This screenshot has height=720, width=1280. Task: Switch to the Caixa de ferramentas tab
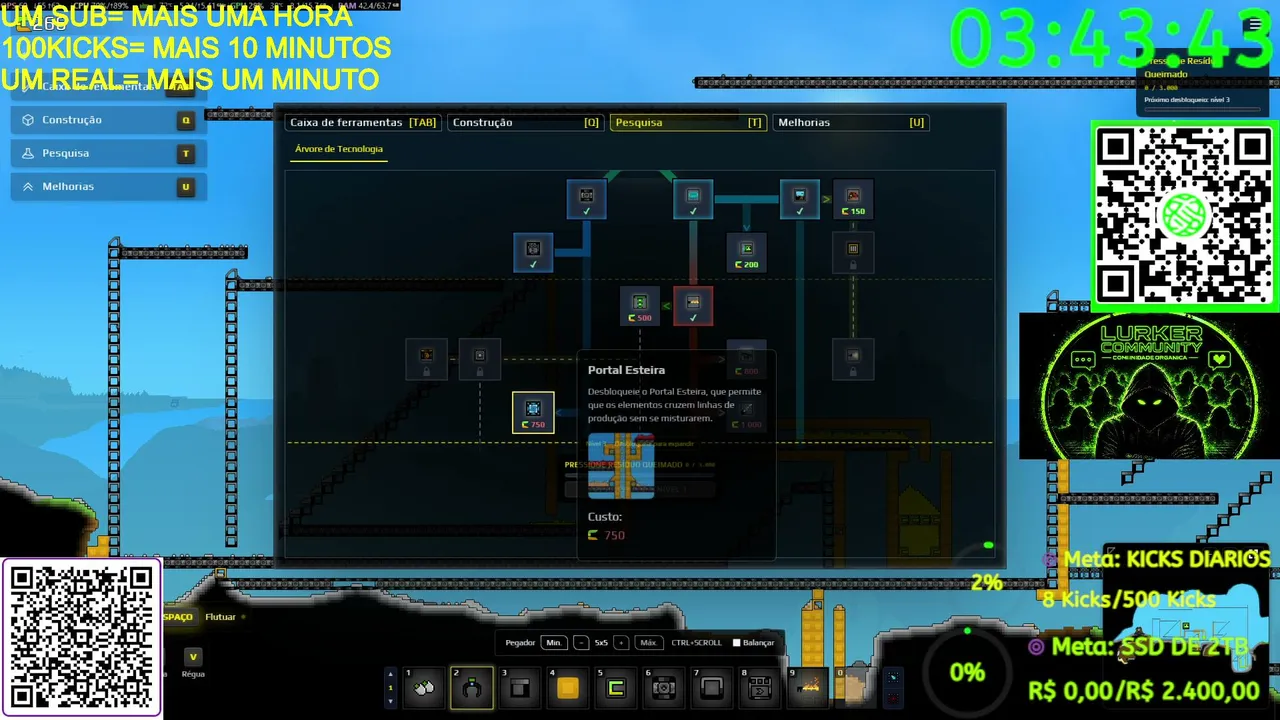point(363,122)
